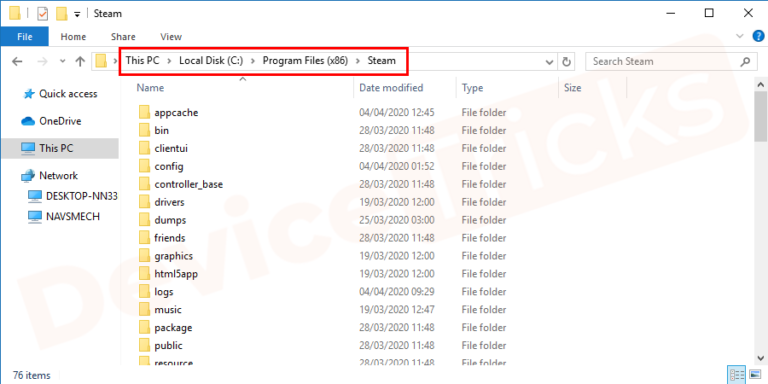Image resolution: width=768 pixels, height=384 pixels.
Task: Open the appcache folder icon
Action: (144, 113)
